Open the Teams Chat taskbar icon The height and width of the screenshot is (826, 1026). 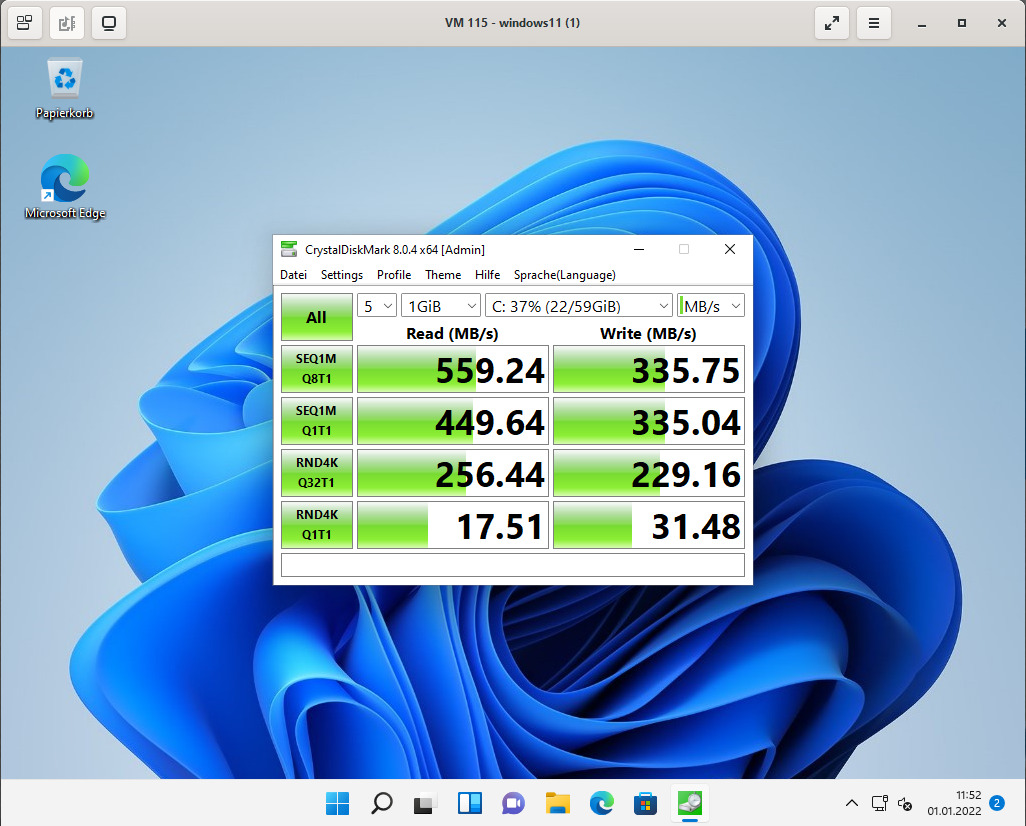tap(514, 803)
